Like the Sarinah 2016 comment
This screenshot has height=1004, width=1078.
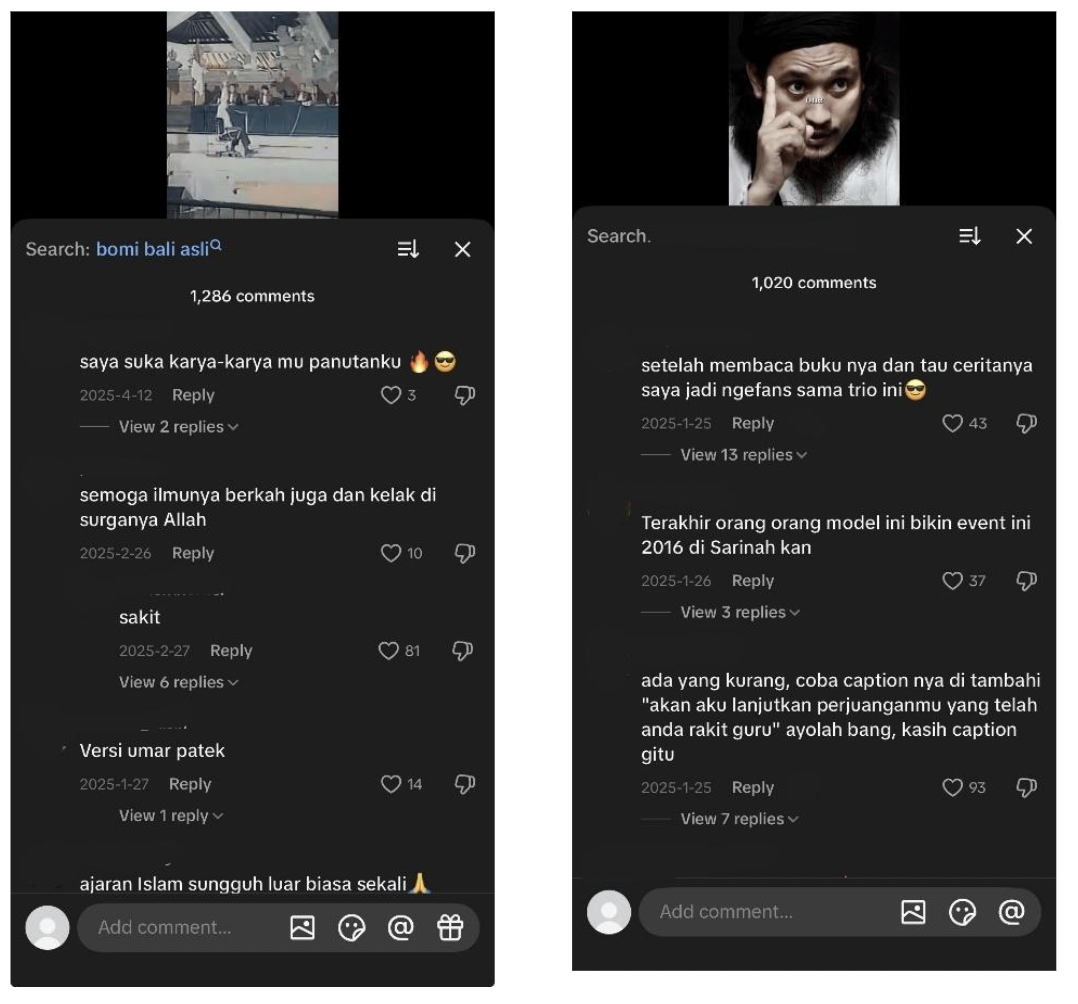953,581
